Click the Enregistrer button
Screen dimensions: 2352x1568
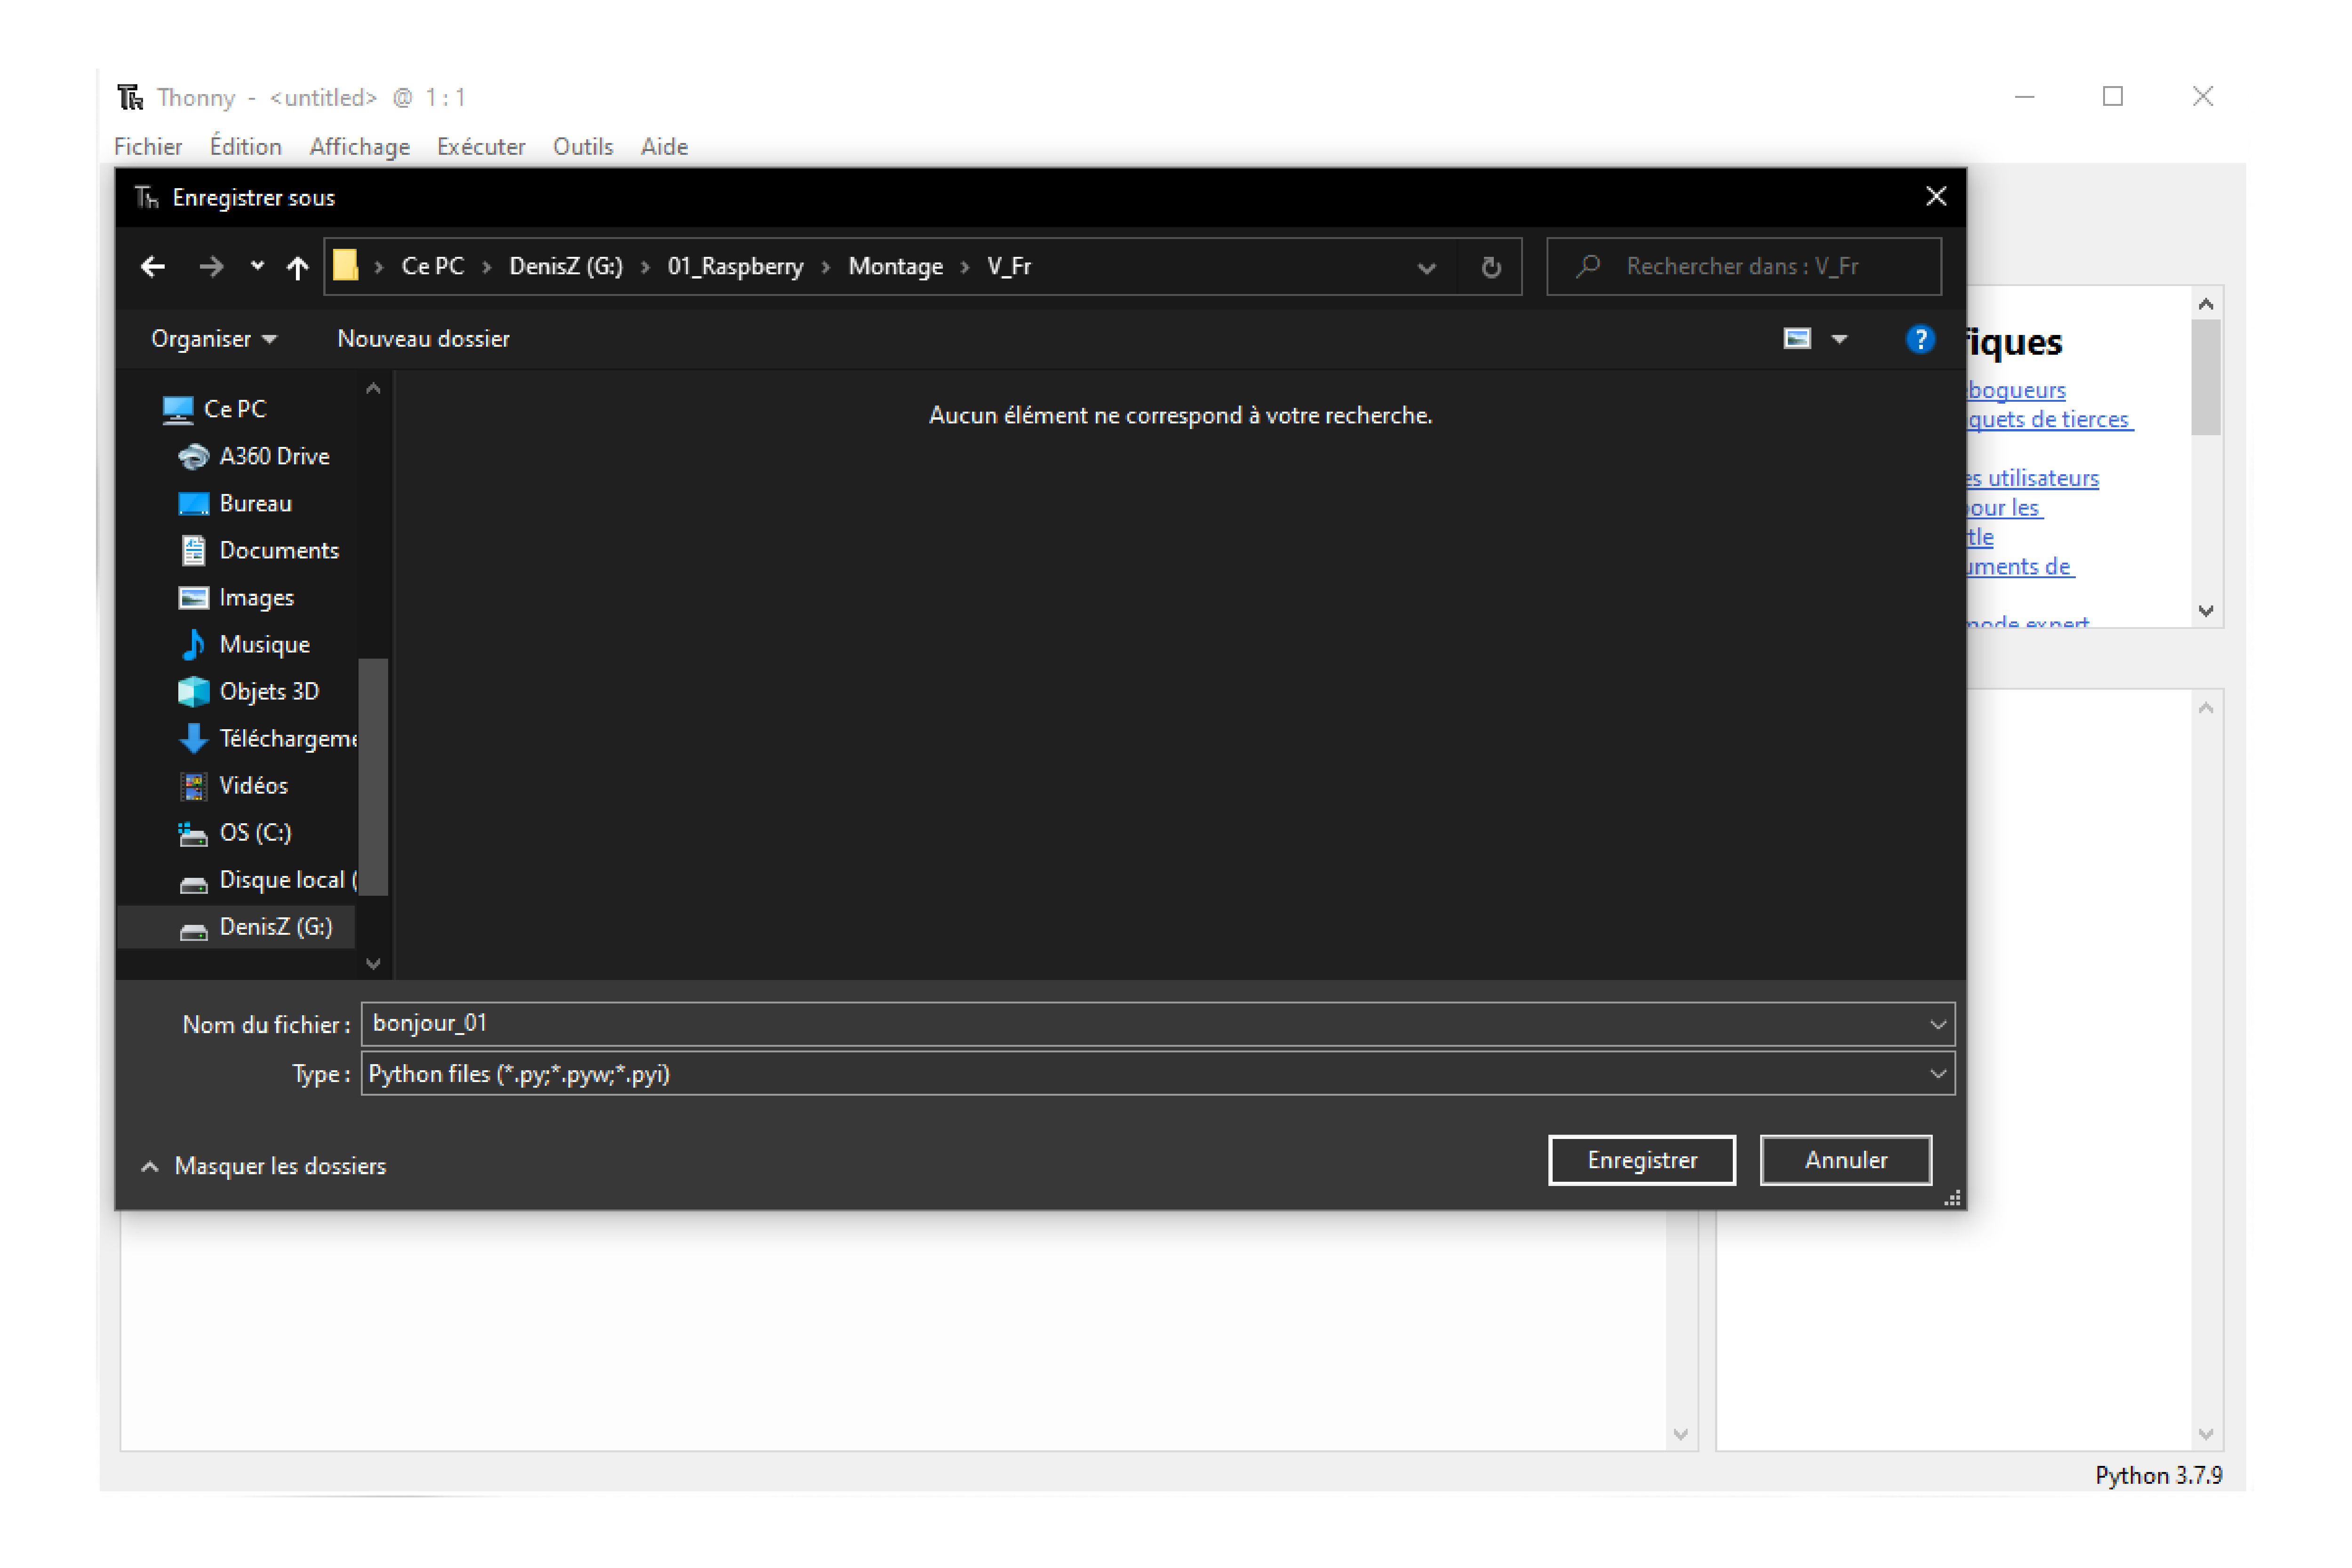pyautogui.click(x=1641, y=1160)
